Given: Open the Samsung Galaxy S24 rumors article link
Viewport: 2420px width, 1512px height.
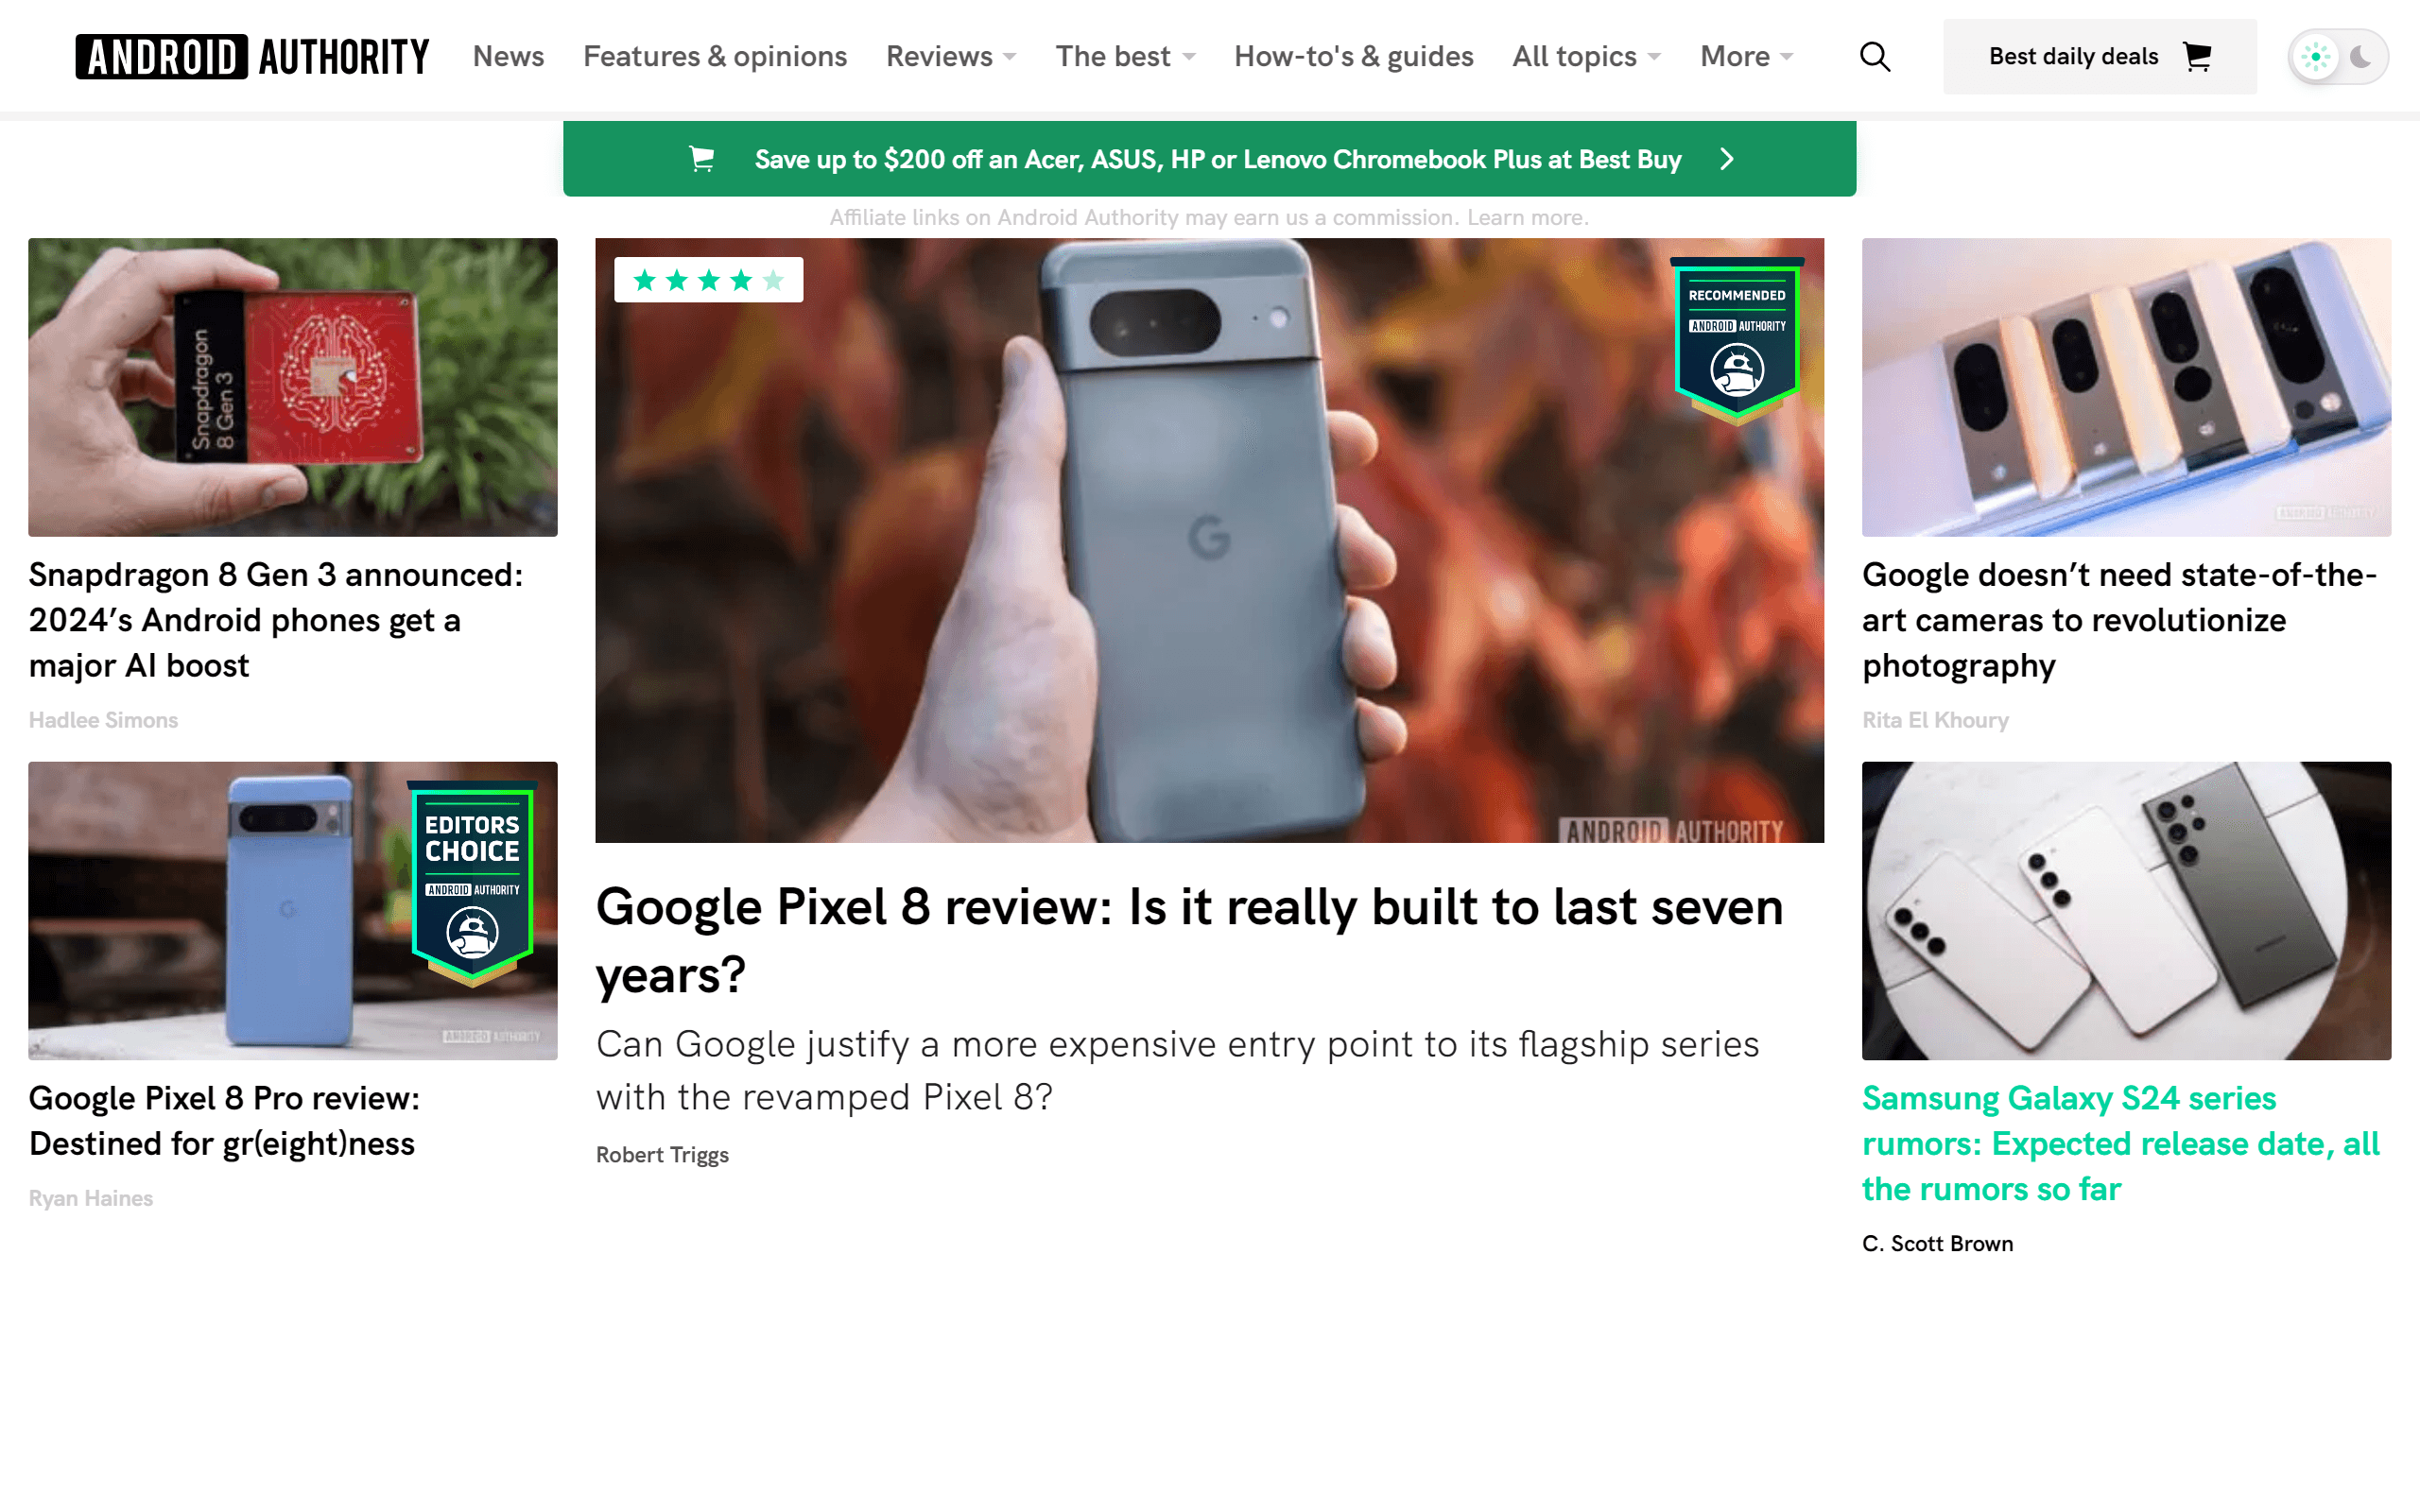Looking at the screenshot, I should pos(2120,1143).
